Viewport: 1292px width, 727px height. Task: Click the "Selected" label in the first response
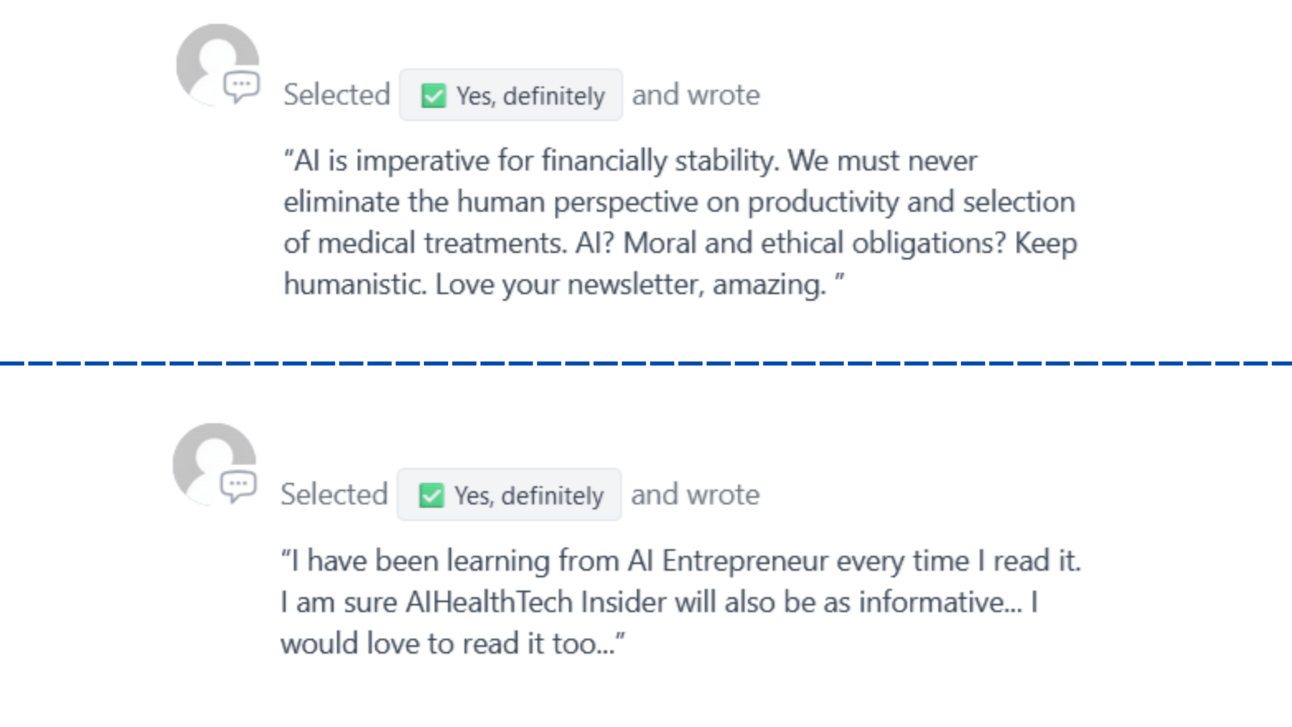(336, 96)
